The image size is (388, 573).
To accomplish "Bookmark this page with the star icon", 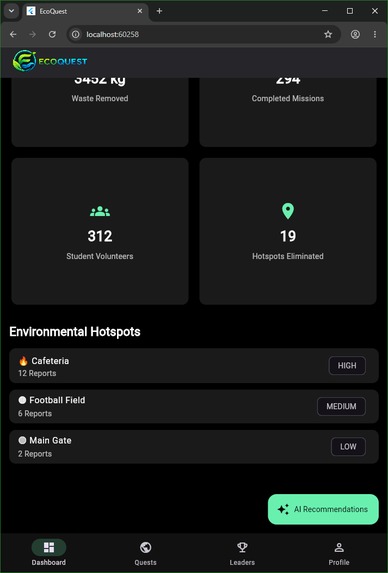I will click(x=328, y=34).
